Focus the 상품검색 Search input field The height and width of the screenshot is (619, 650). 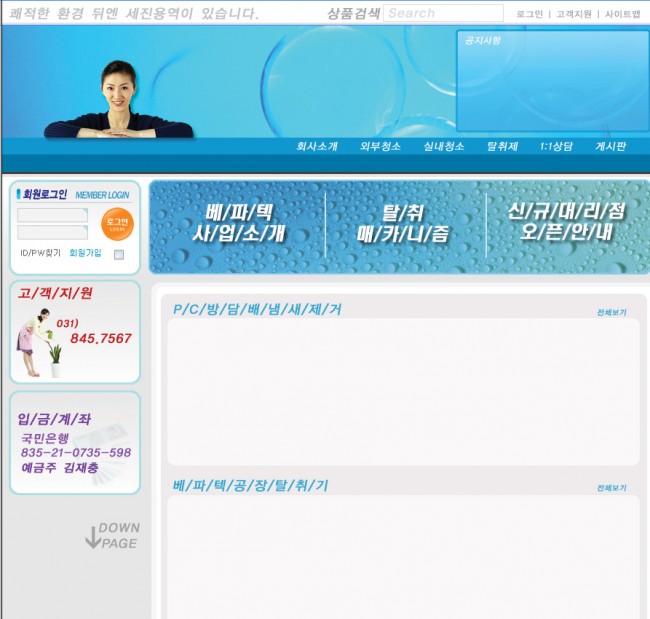(443, 14)
